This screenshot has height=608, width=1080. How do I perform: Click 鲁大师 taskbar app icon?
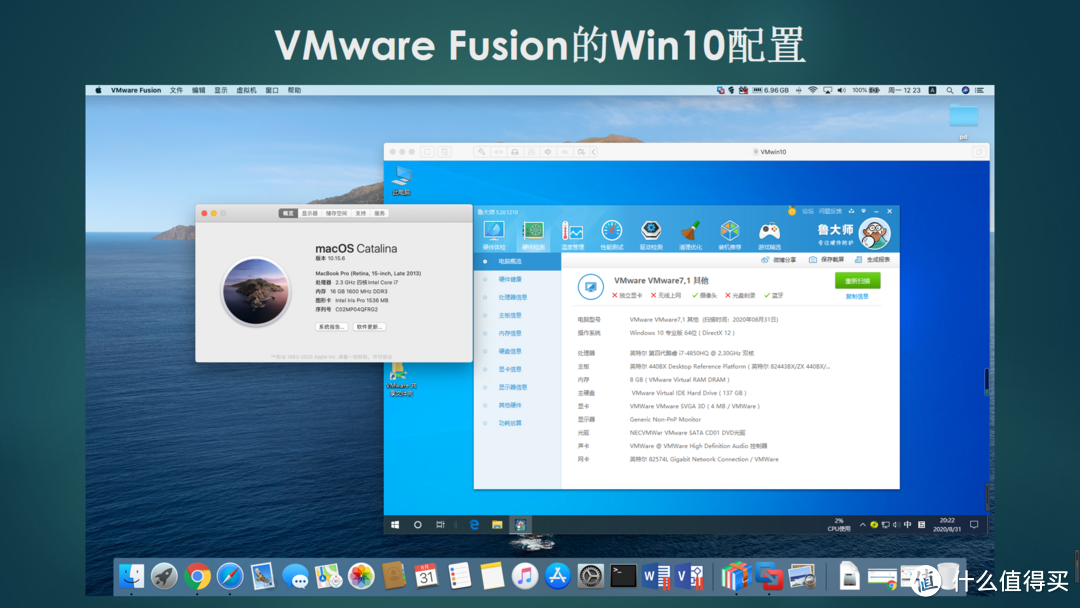(x=520, y=525)
